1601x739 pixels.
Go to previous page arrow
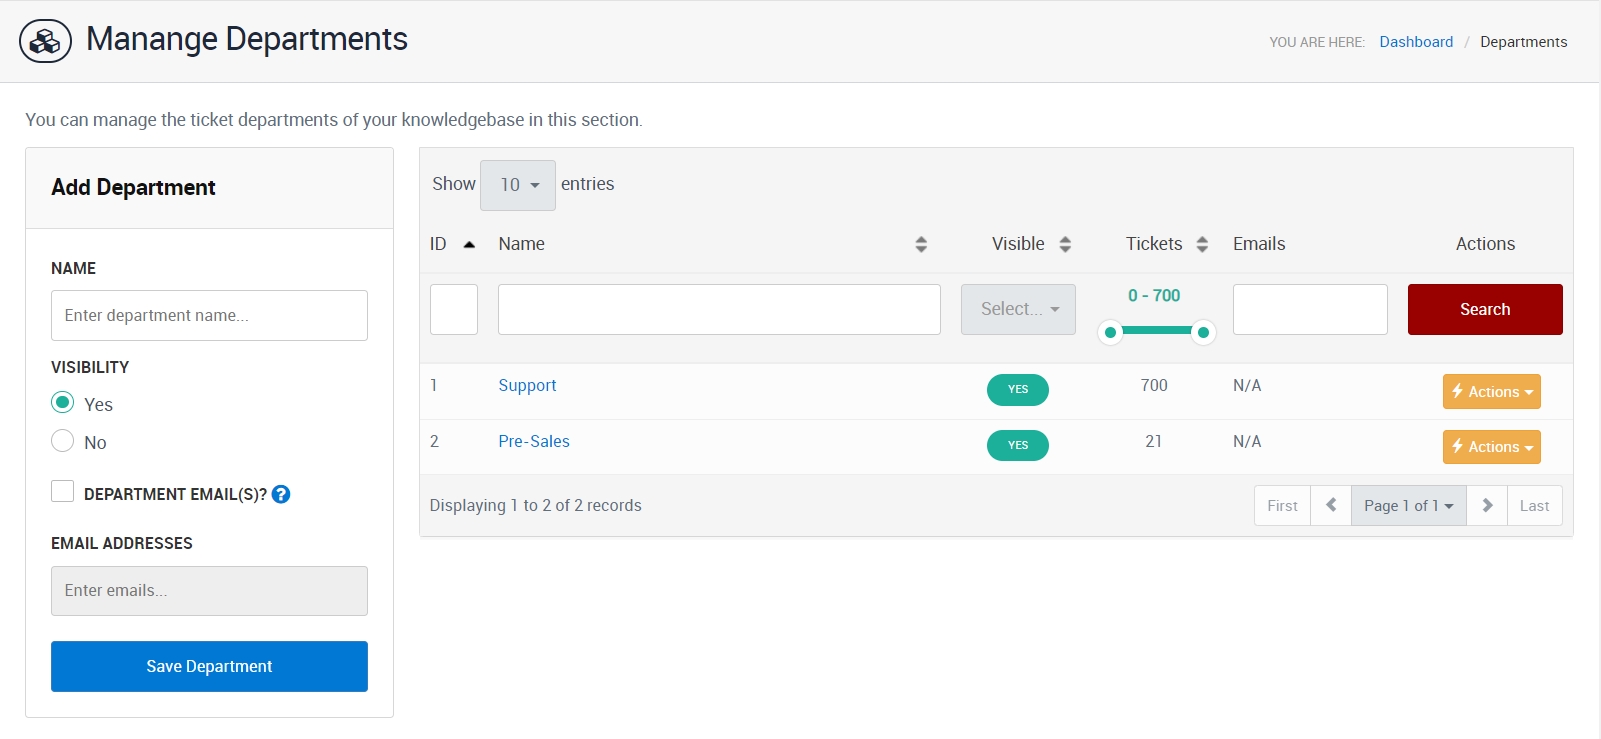pos(1331,506)
